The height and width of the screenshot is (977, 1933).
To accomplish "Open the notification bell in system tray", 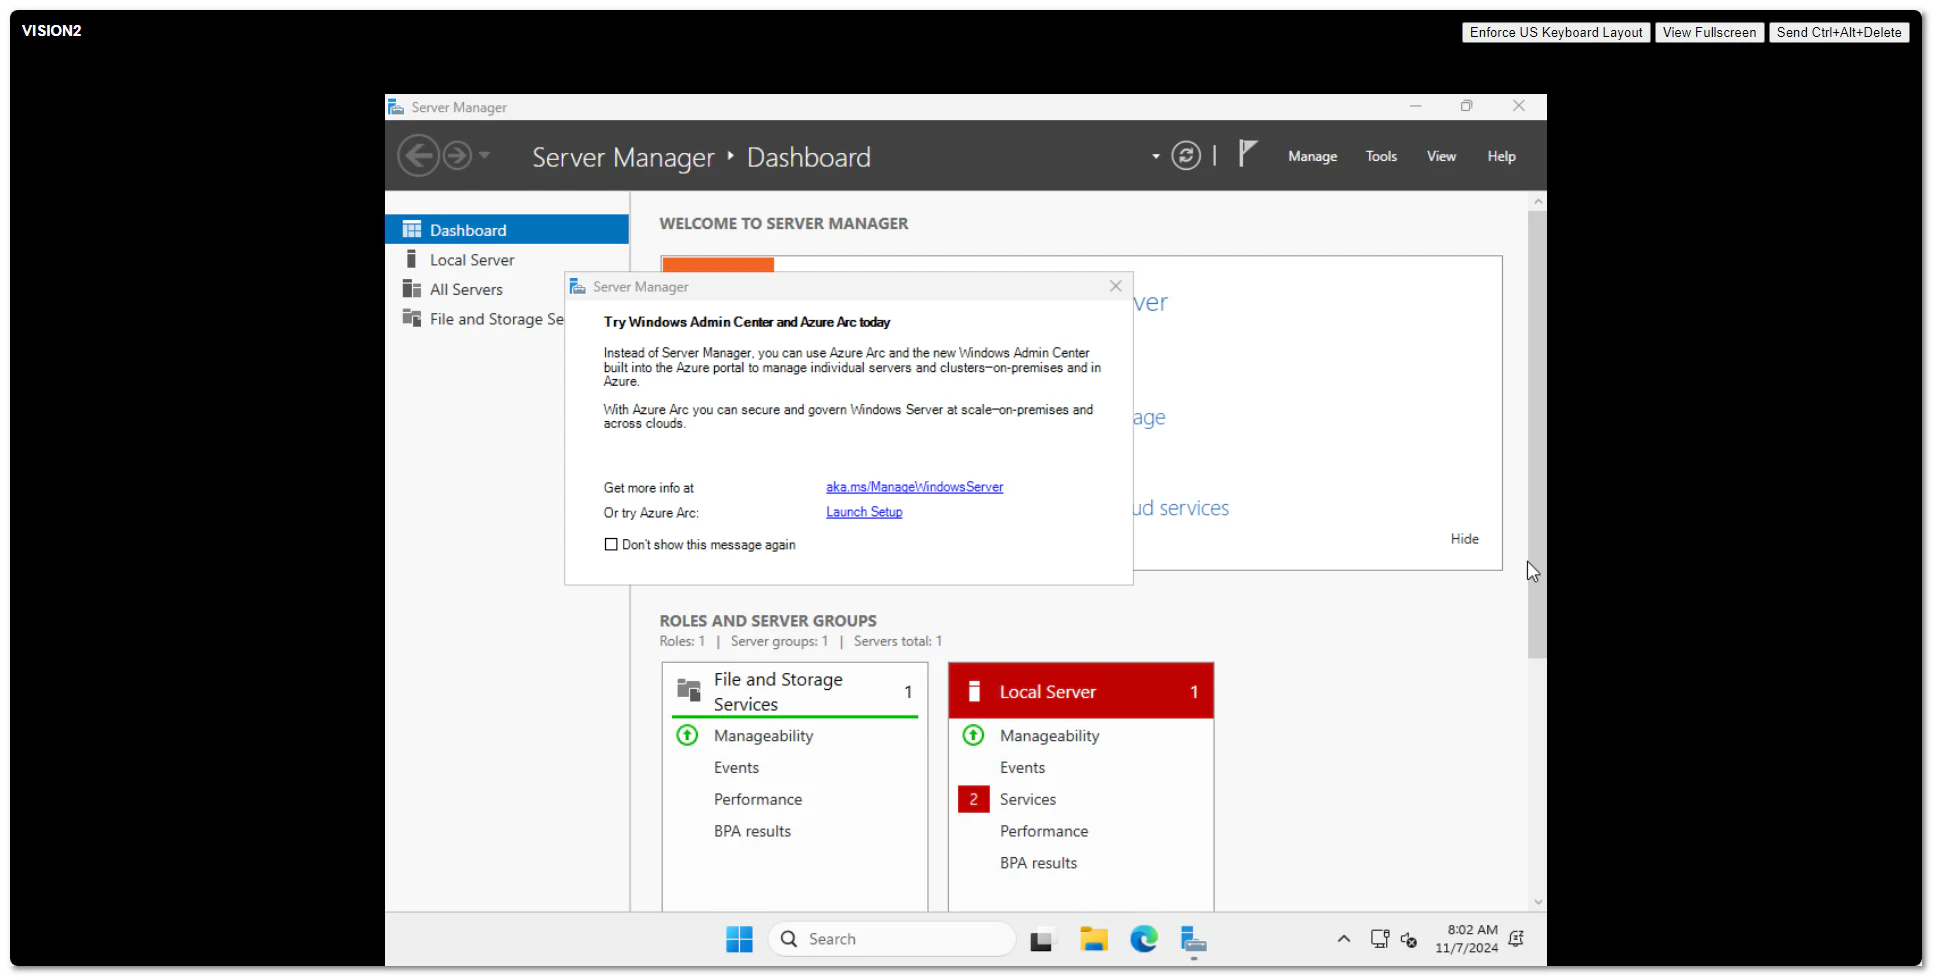I will [1516, 939].
